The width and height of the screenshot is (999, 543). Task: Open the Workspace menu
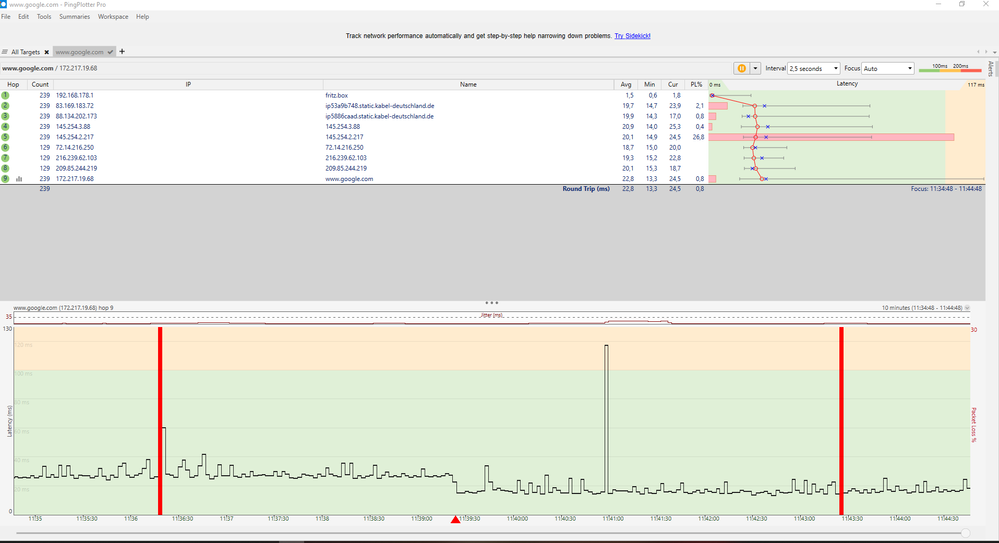pos(113,17)
